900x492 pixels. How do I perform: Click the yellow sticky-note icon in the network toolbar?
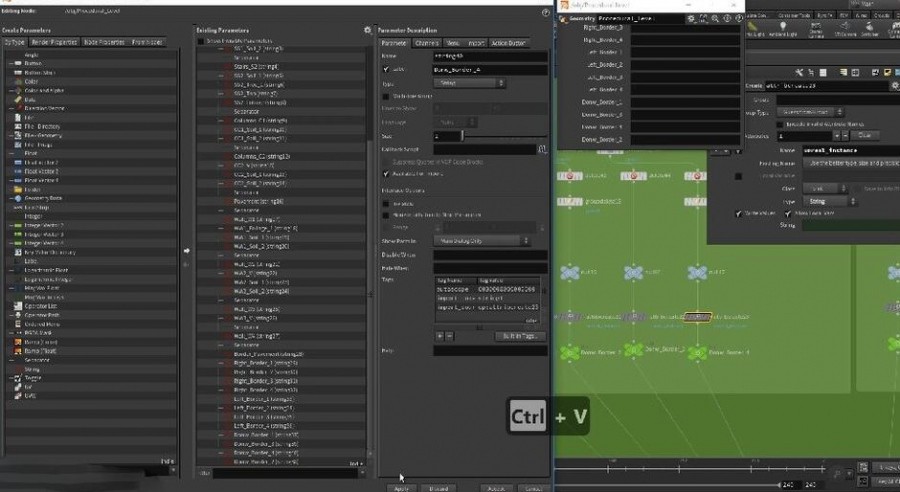(887, 72)
